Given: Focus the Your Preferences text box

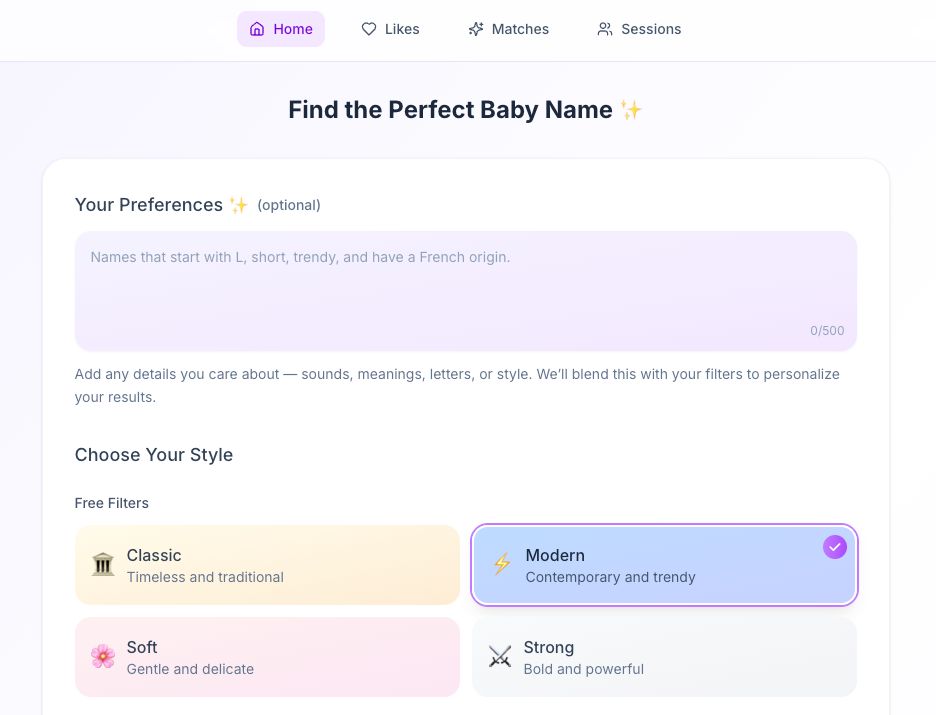Looking at the screenshot, I should tap(465, 290).
